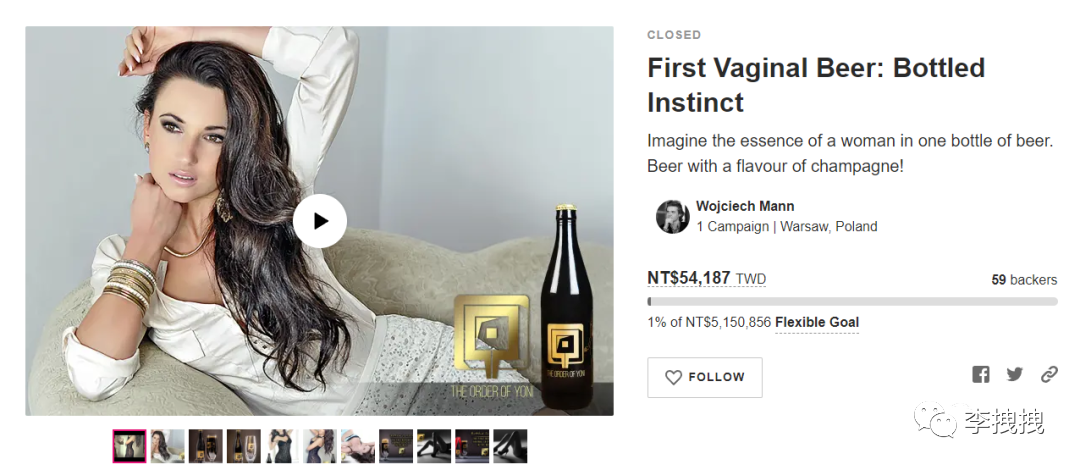Share campaign on Facebook
This screenshot has width=1080, height=470.
tap(981, 375)
